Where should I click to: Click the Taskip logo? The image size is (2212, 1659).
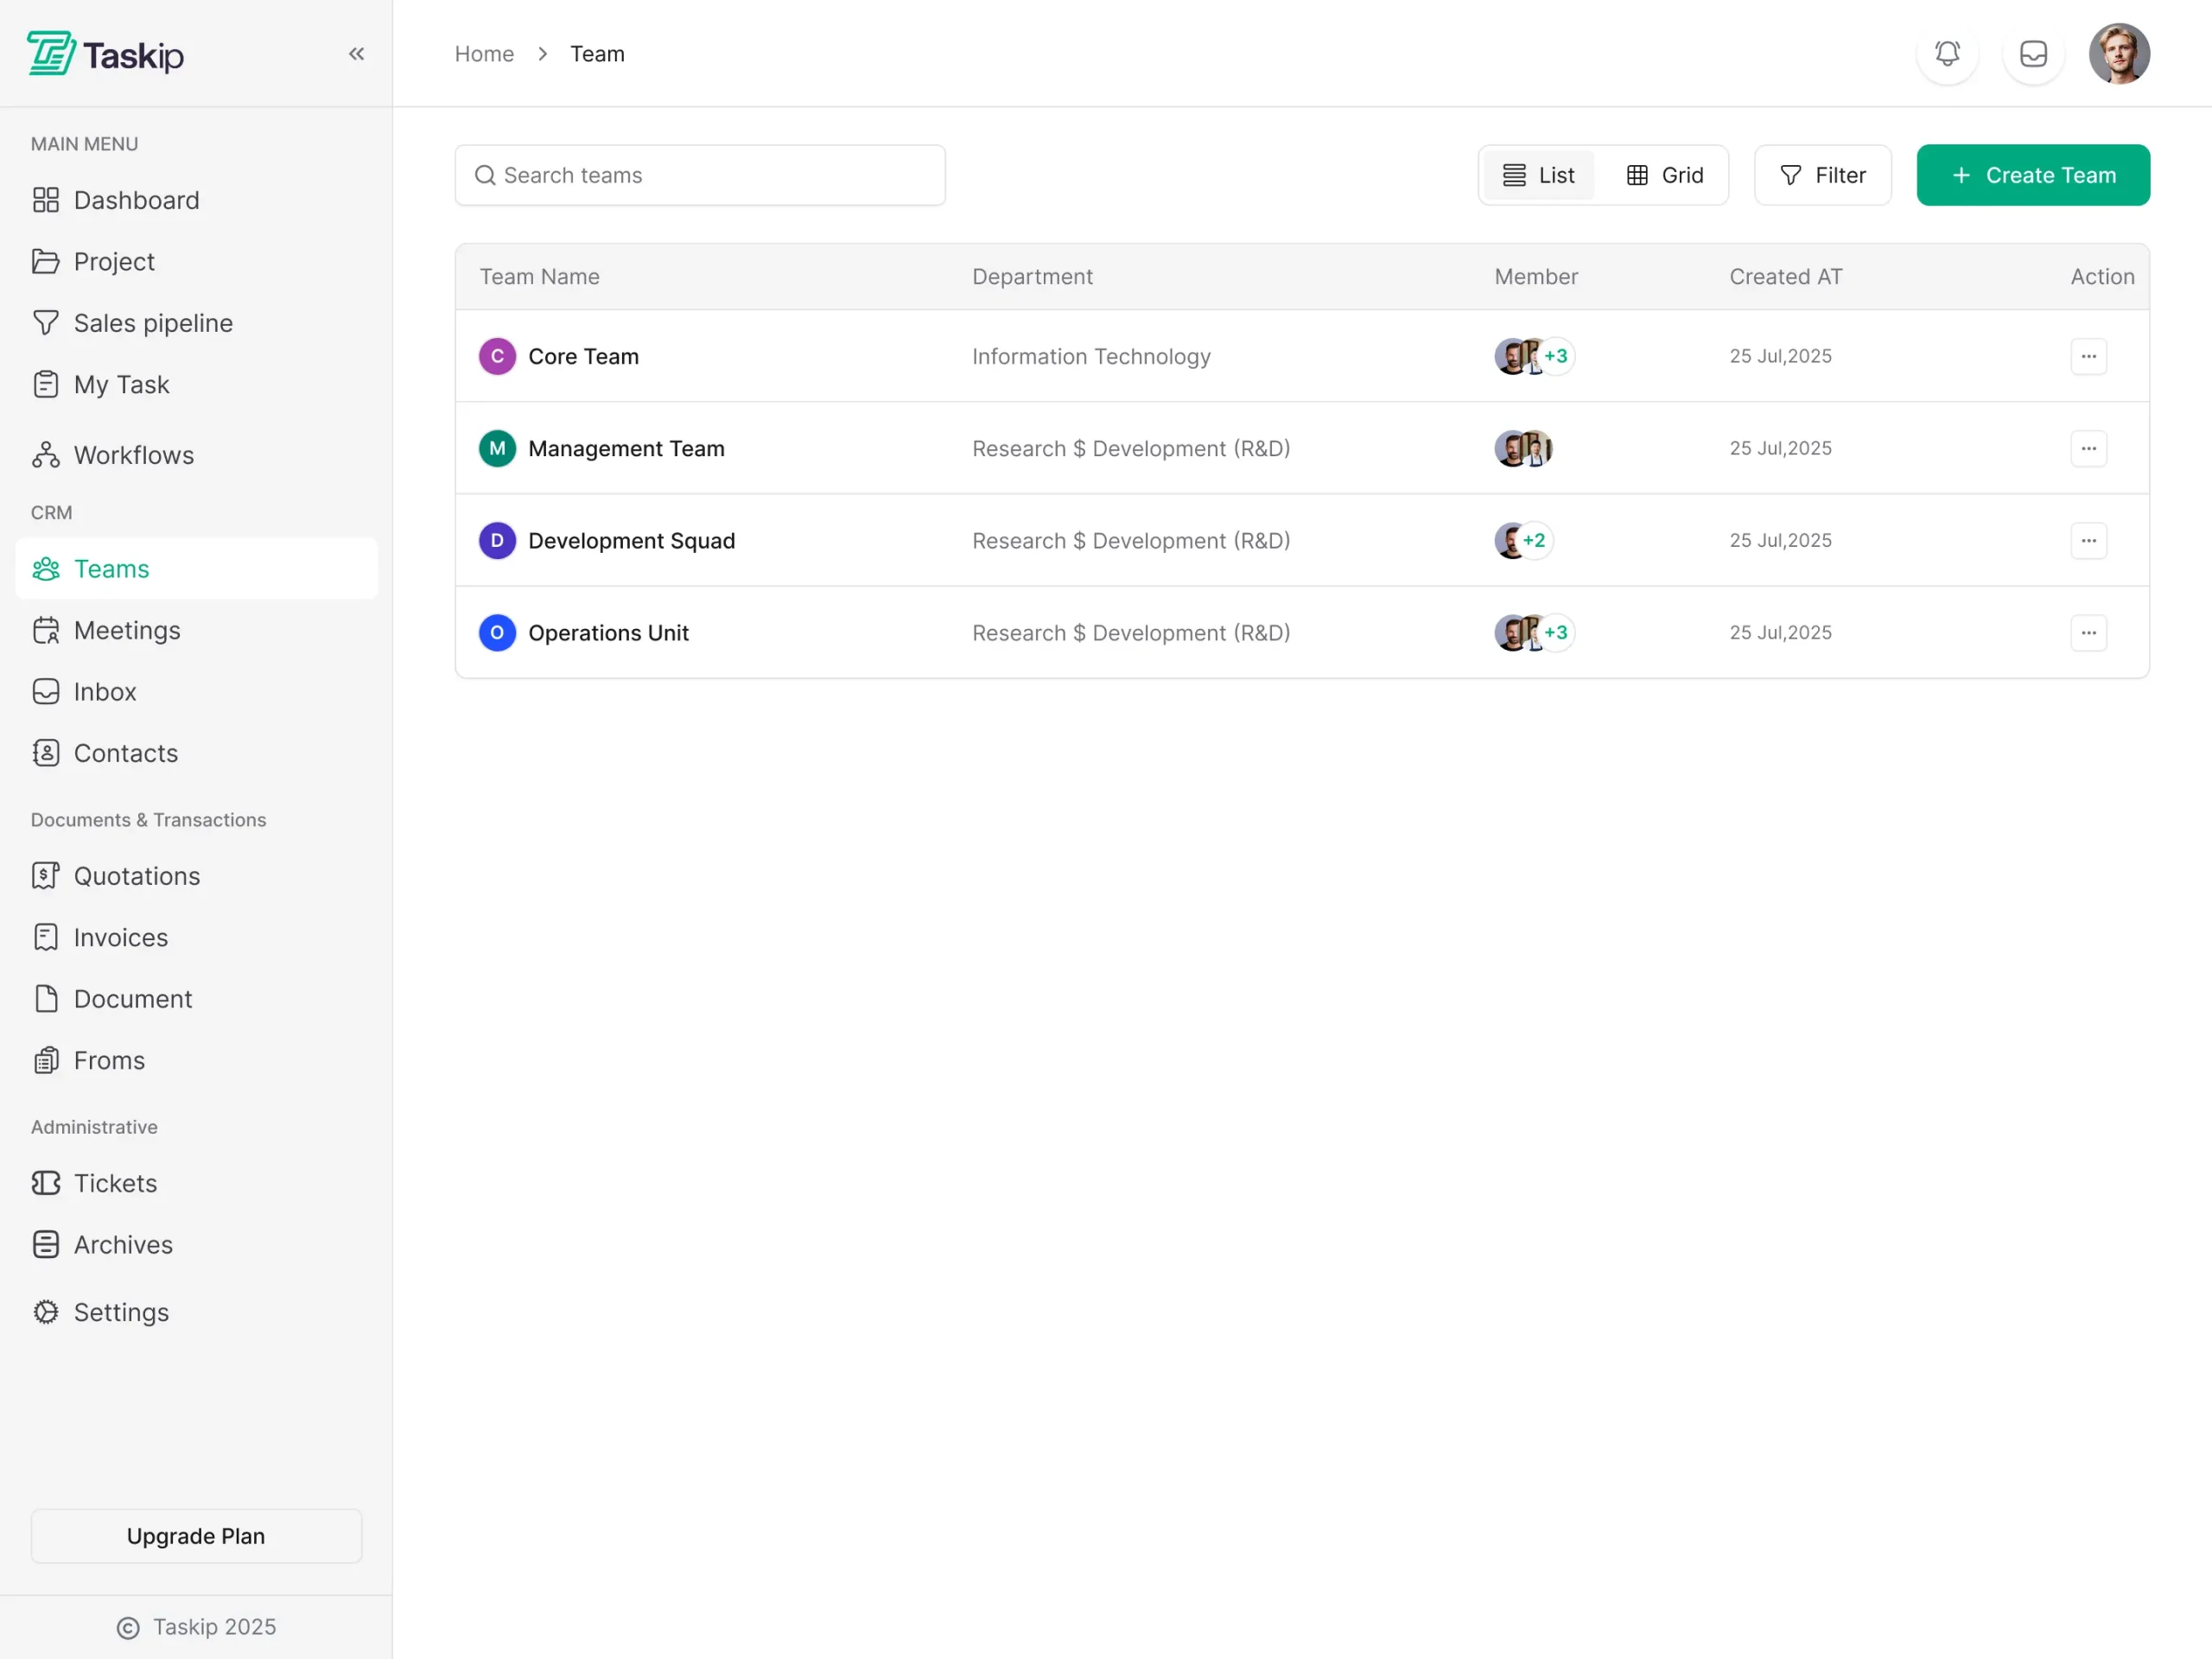pos(106,54)
